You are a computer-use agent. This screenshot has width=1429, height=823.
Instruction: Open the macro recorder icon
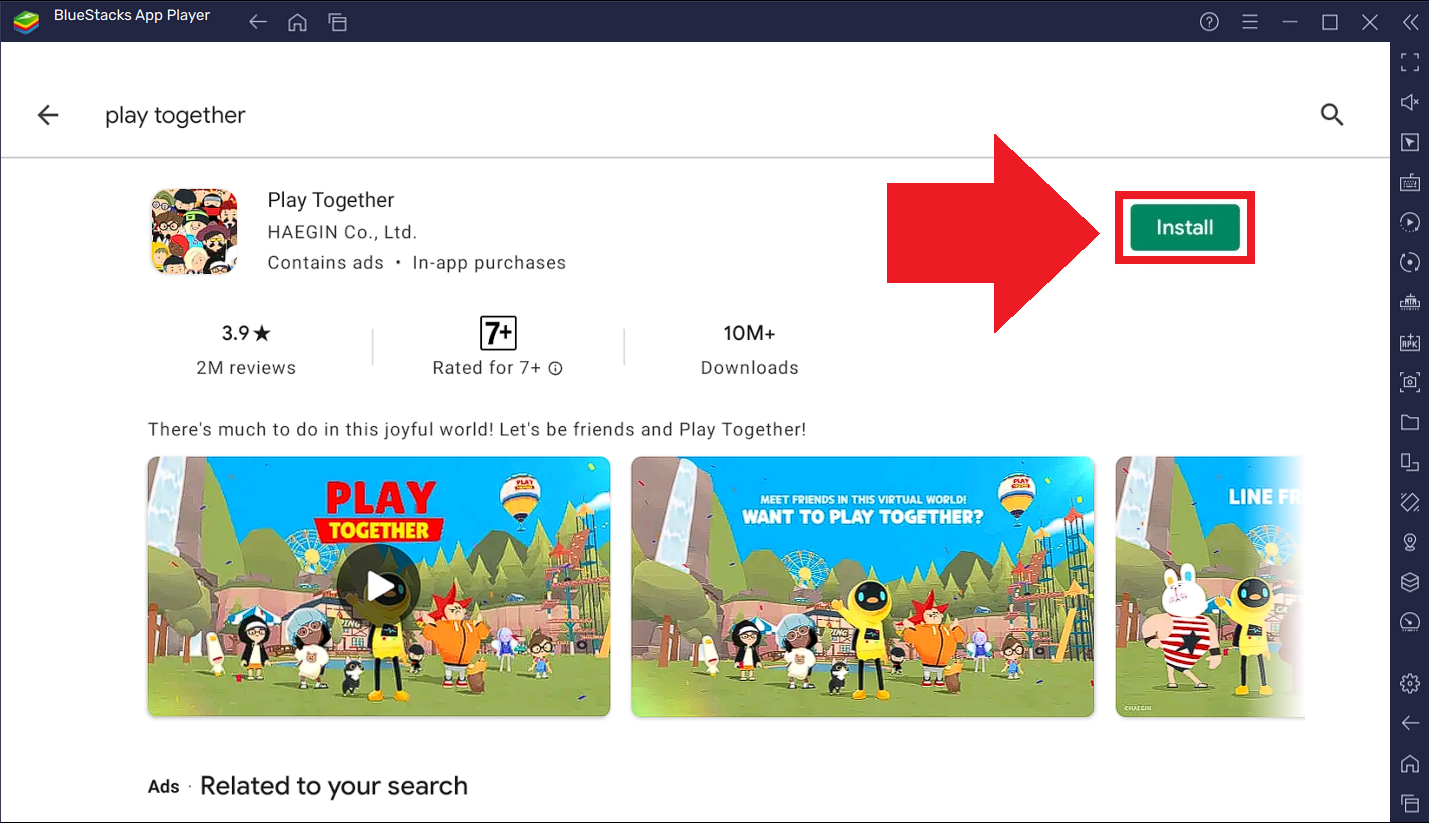[x=1410, y=222]
